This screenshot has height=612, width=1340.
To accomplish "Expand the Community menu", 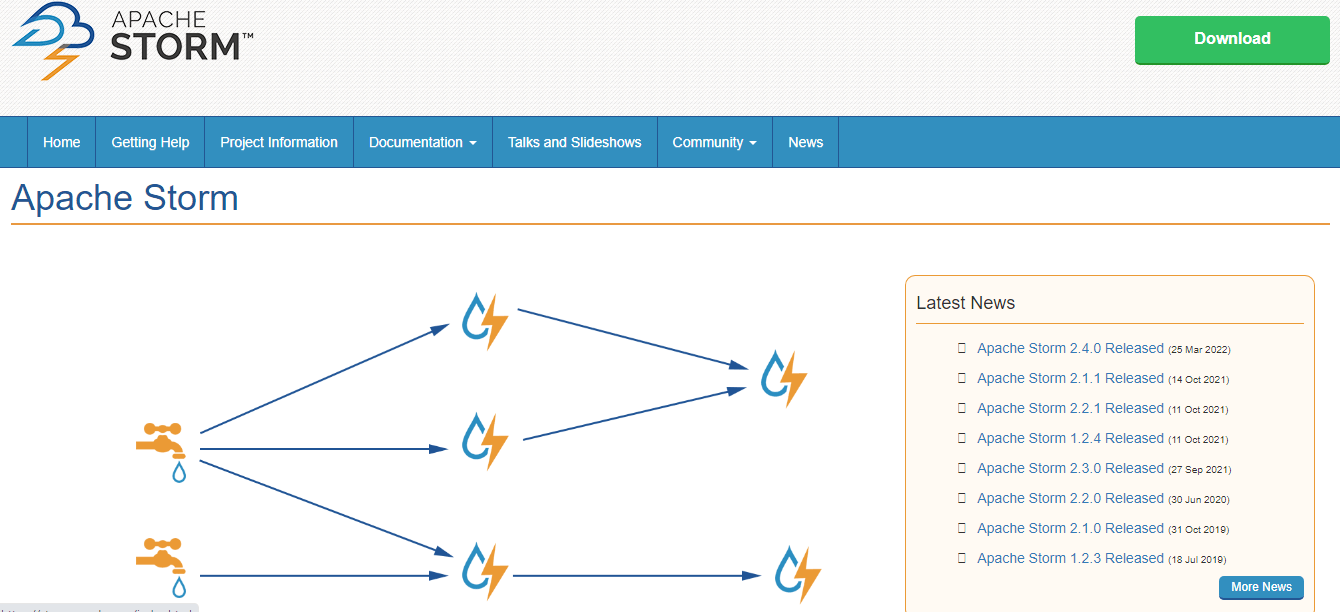I will pyautogui.click(x=714, y=142).
